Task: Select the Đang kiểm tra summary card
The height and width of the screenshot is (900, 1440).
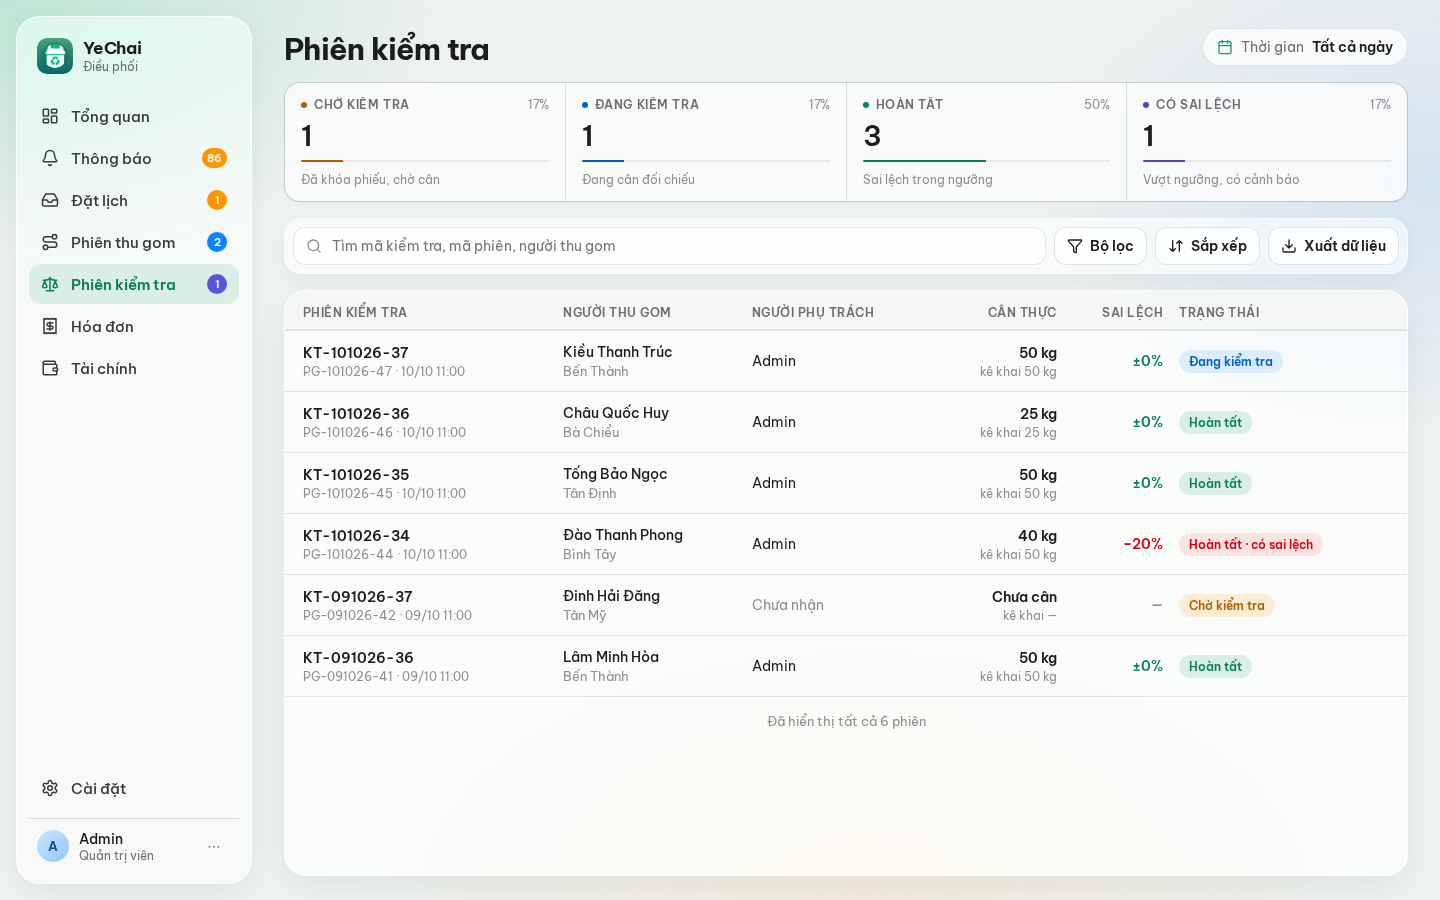Action: (706, 142)
